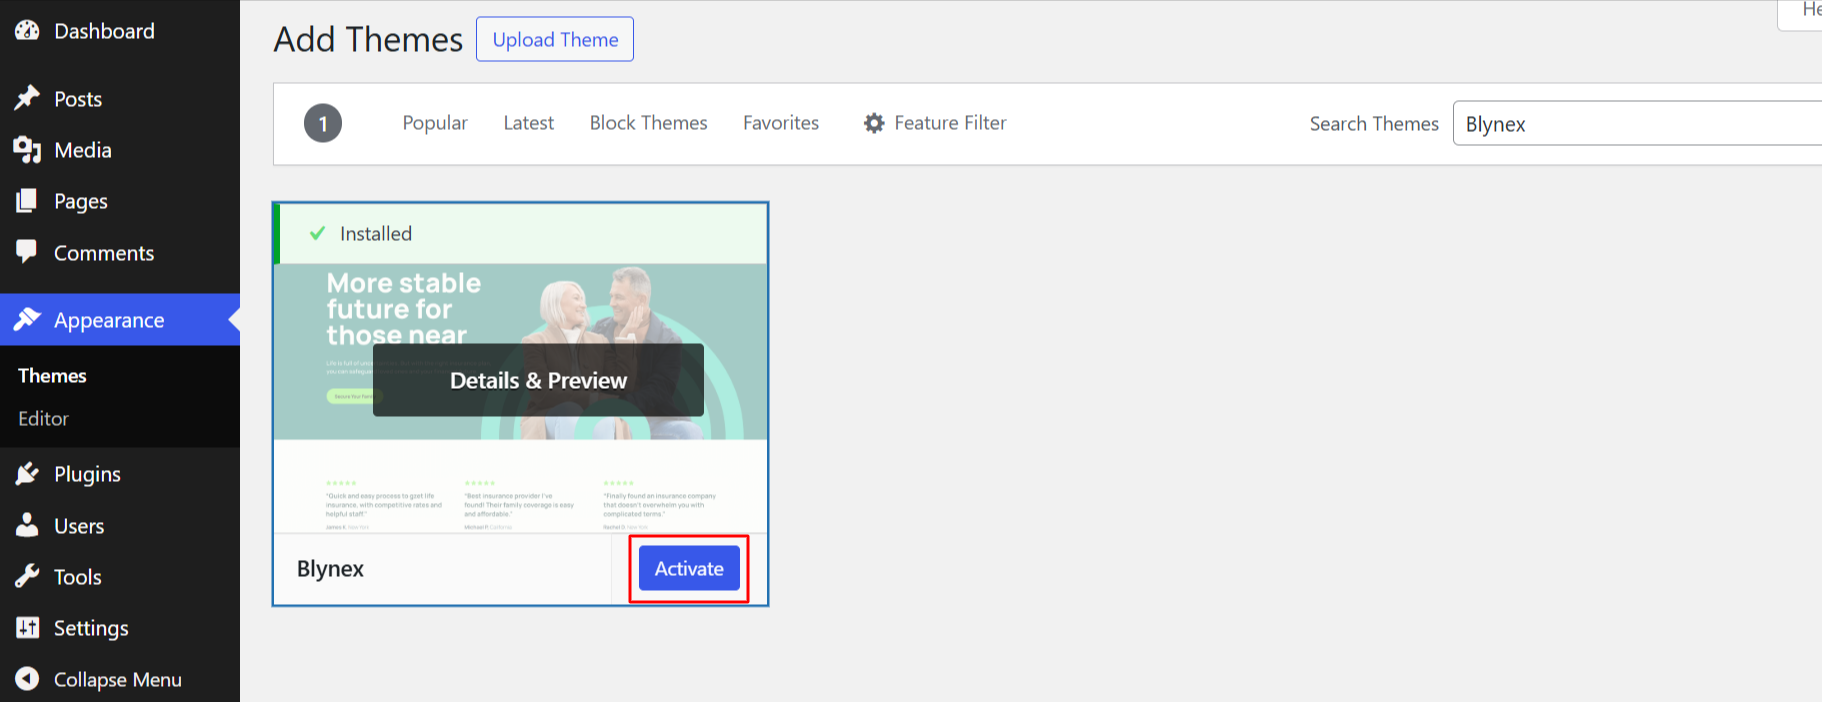
Task: Click the Tools wrench icon
Action: point(27,576)
